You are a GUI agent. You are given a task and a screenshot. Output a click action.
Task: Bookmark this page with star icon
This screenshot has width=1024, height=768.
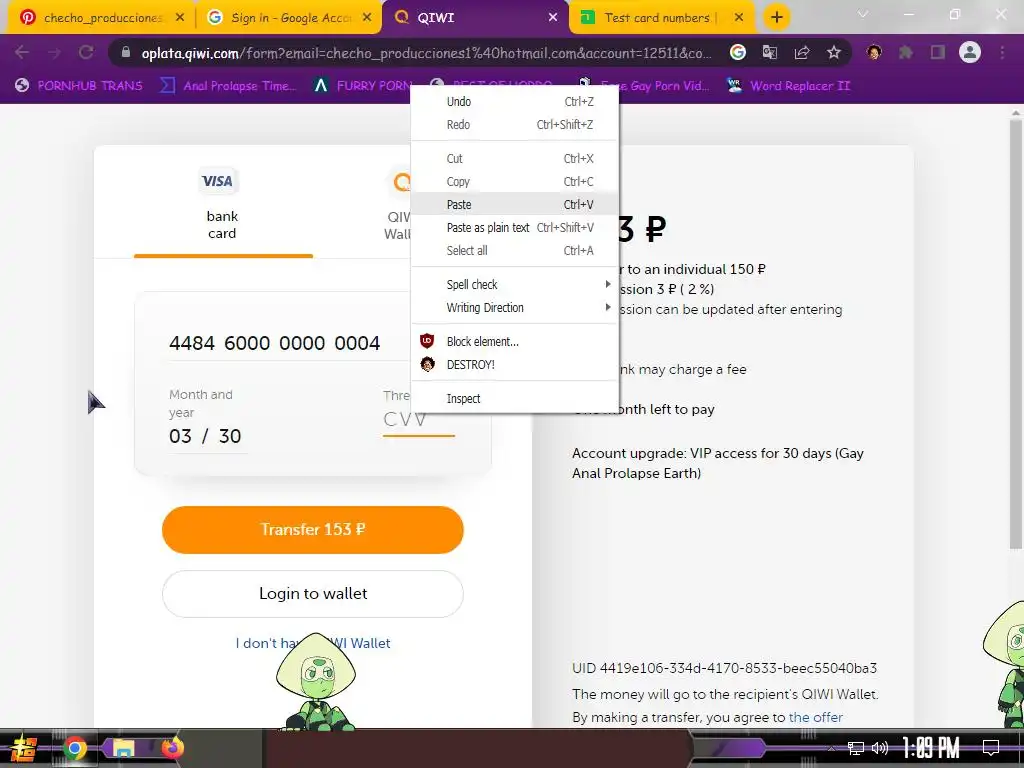[834, 52]
